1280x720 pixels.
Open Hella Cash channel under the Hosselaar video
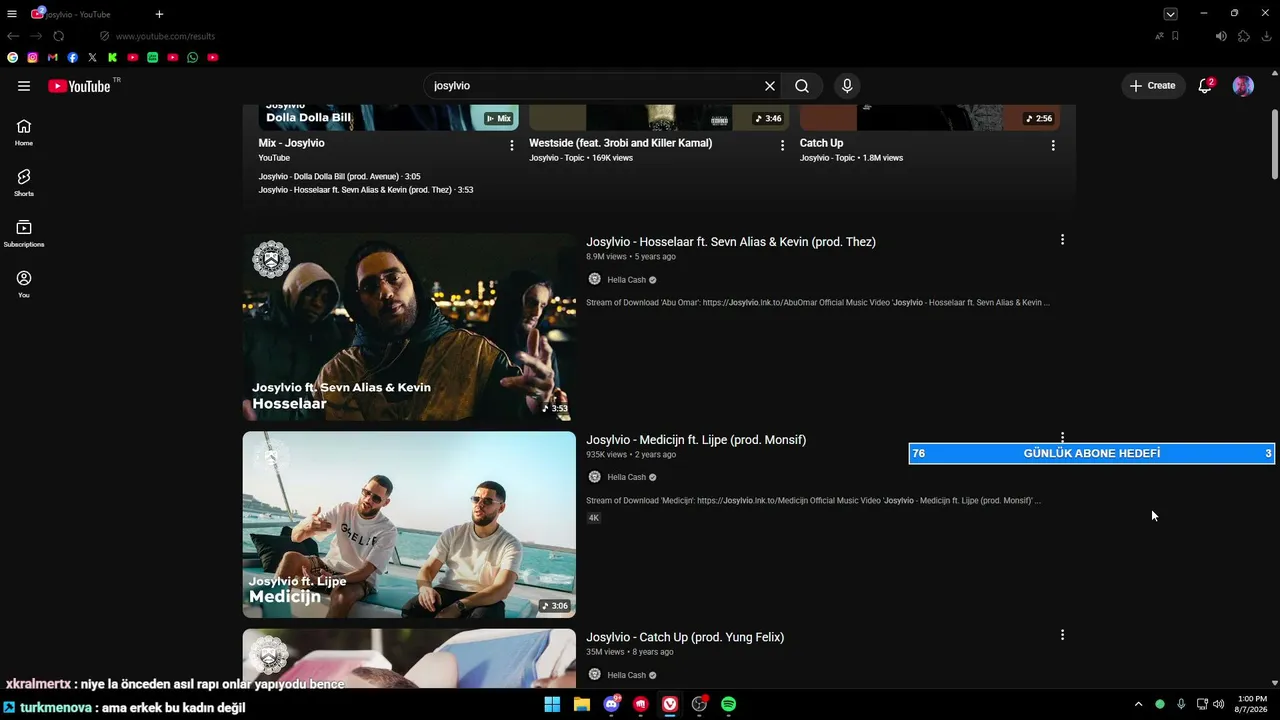point(626,280)
